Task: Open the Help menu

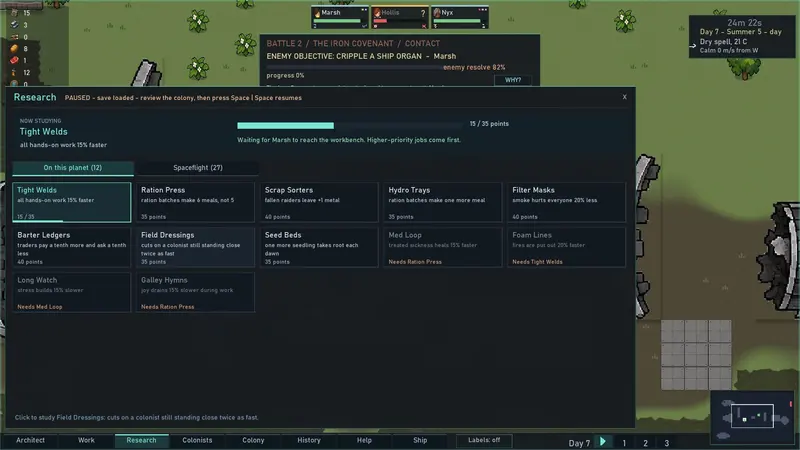Action: click(364, 440)
